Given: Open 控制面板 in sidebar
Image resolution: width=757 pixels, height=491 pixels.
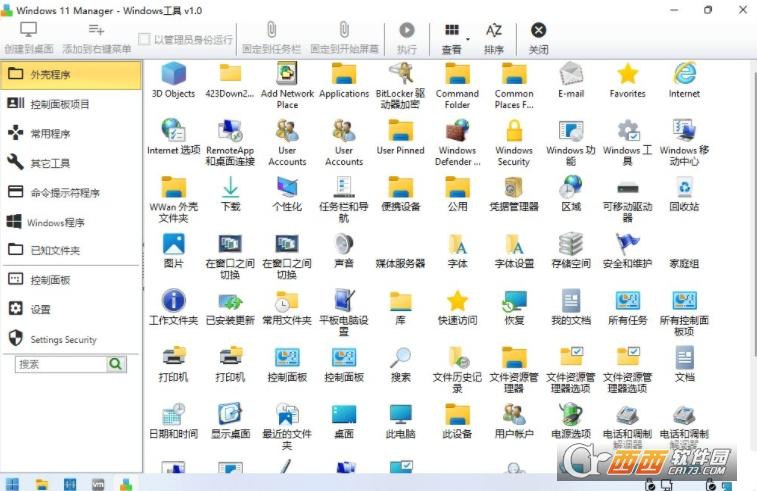Looking at the screenshot, I should [x=71, y=280].
